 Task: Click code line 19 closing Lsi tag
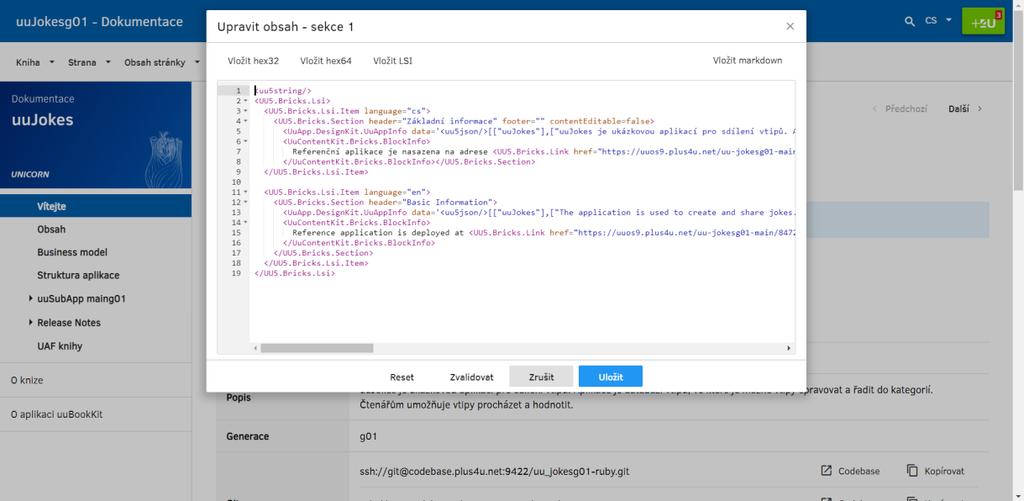[x=295, y=273]
